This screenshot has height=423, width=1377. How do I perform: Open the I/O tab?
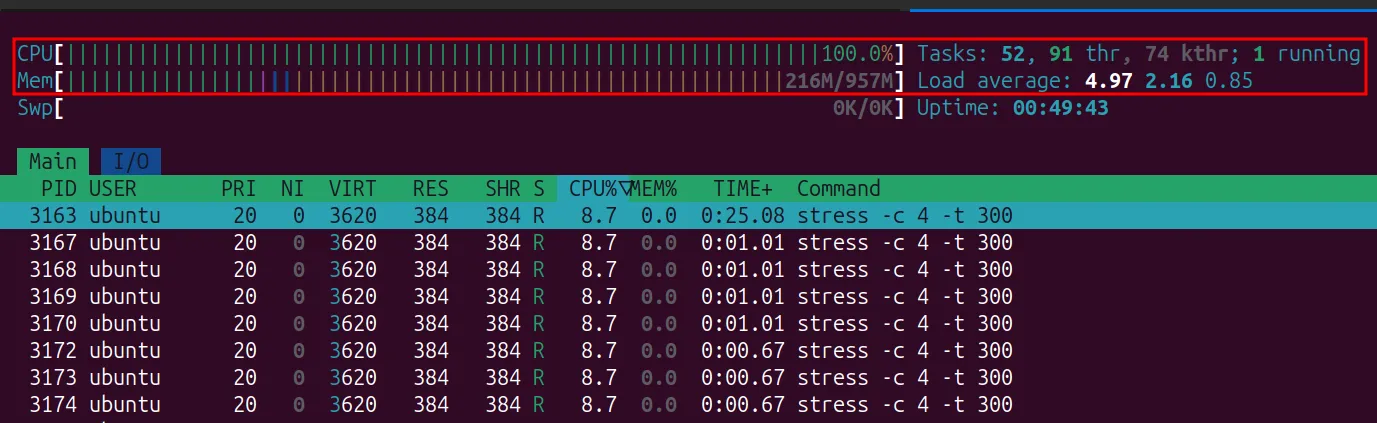131,161
